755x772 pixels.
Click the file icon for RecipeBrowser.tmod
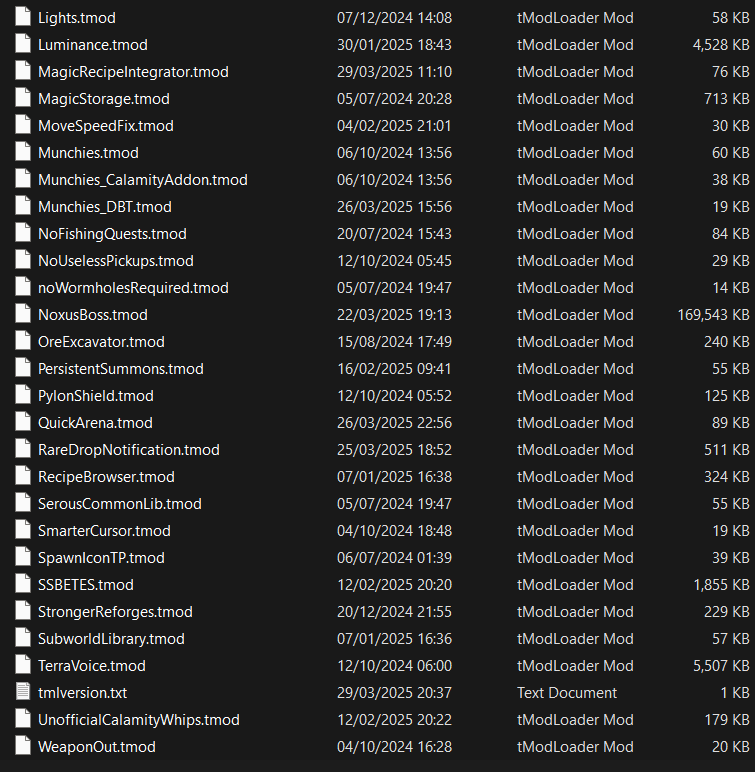(x=23, y=476)
